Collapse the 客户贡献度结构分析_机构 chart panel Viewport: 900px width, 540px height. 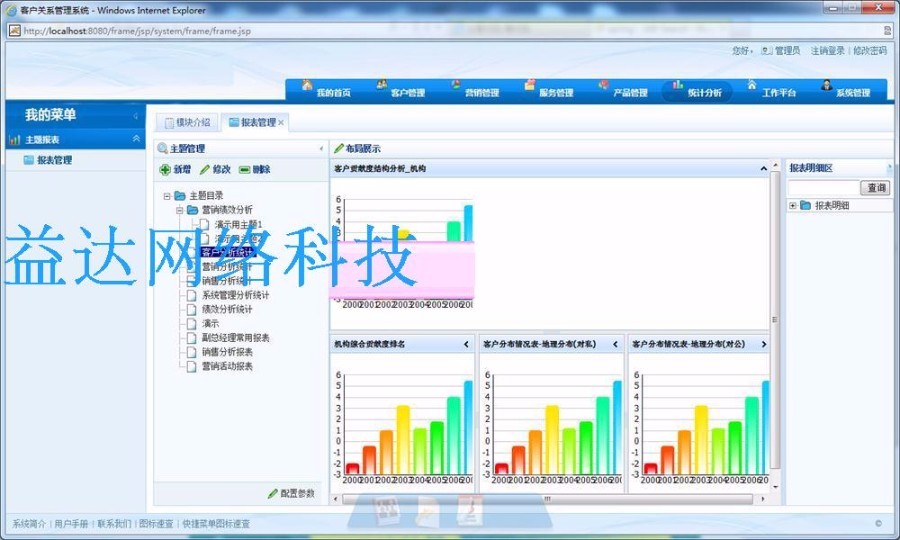(x=763, y=169)
